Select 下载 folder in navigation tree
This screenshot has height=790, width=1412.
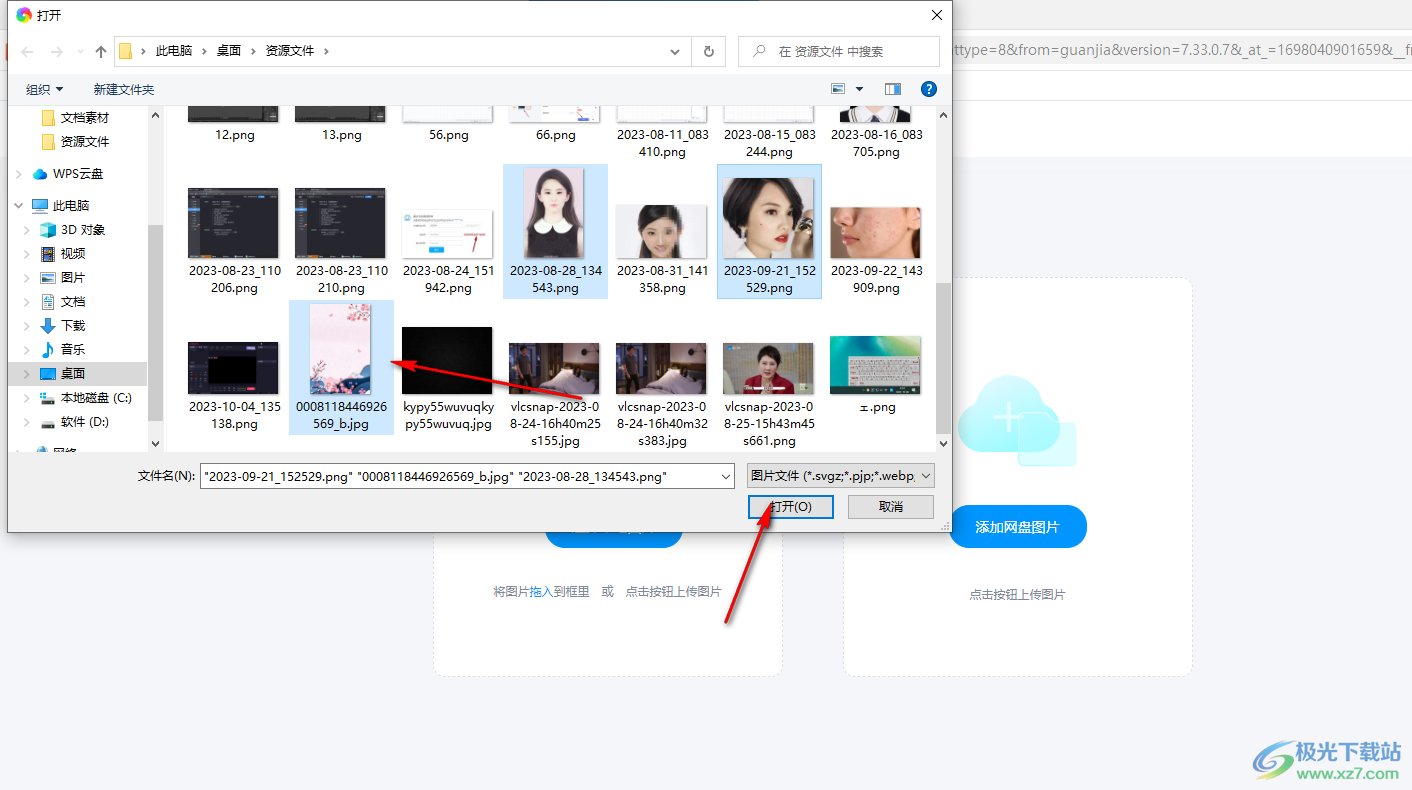pyautogui.click(x=48, y=326)
